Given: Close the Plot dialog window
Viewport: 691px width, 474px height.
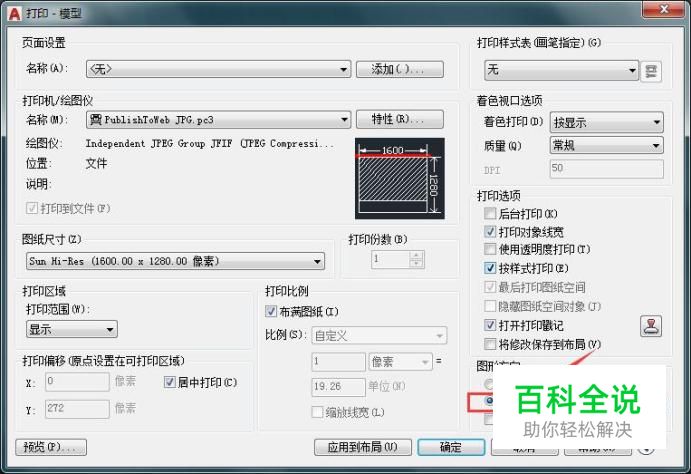Looking at the screenshot, I should click(x=664, y=9).
